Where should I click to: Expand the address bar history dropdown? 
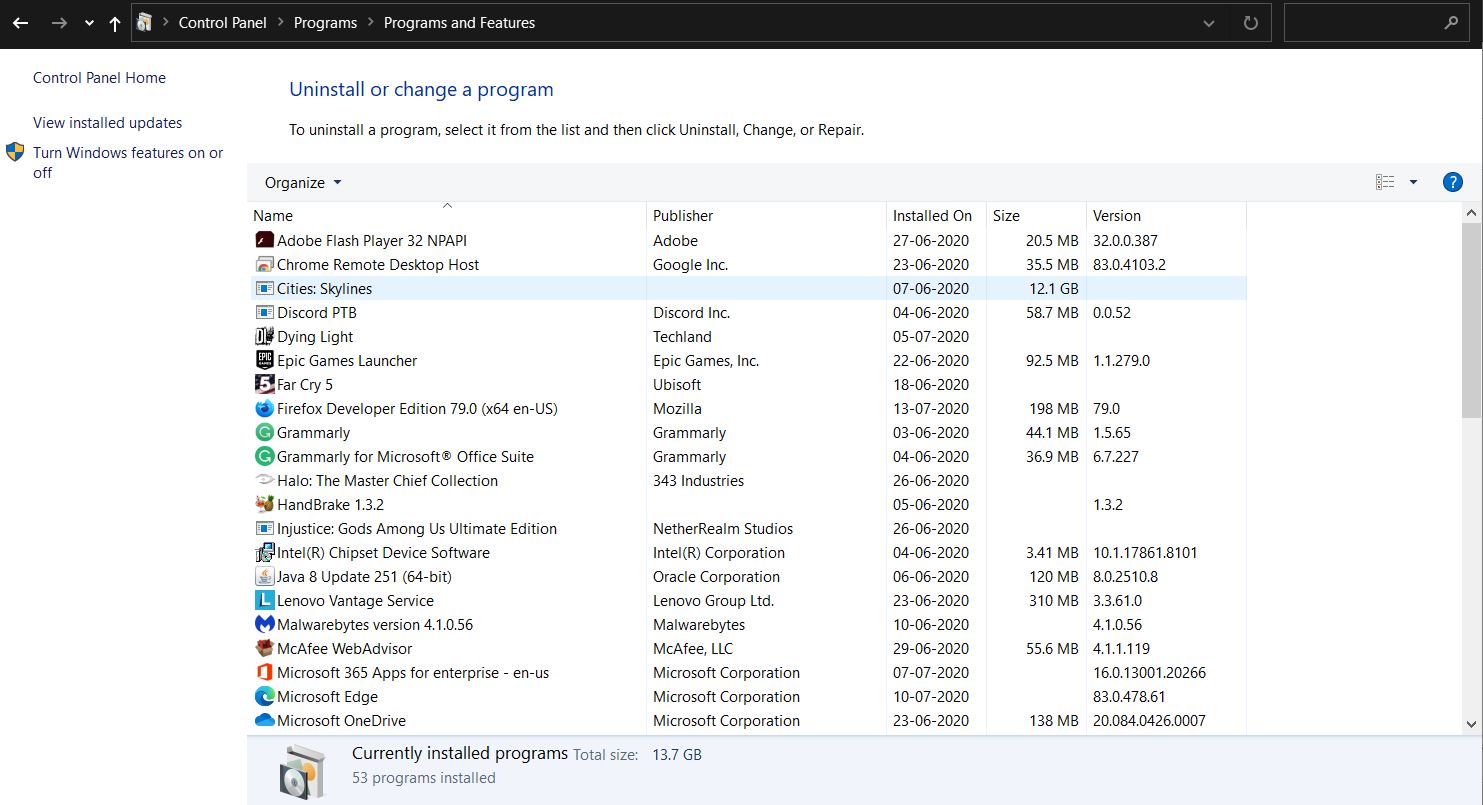1209,22
